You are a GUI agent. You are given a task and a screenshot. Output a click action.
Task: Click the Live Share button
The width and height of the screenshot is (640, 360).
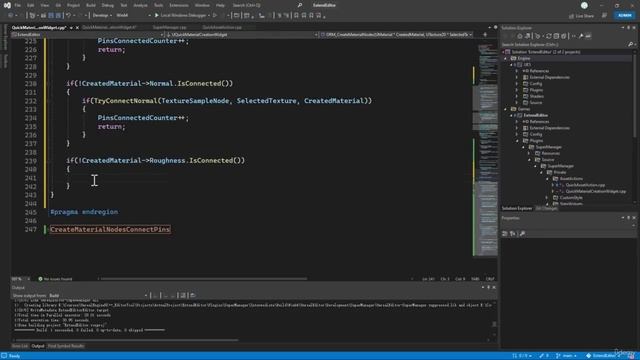[581, 16]
